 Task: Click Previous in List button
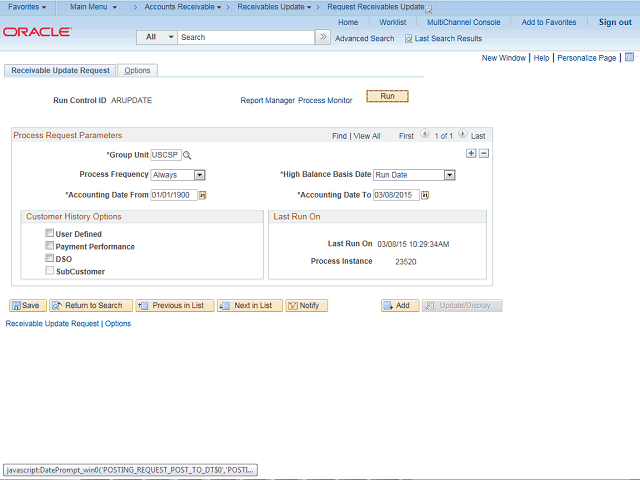pos(175,305)
